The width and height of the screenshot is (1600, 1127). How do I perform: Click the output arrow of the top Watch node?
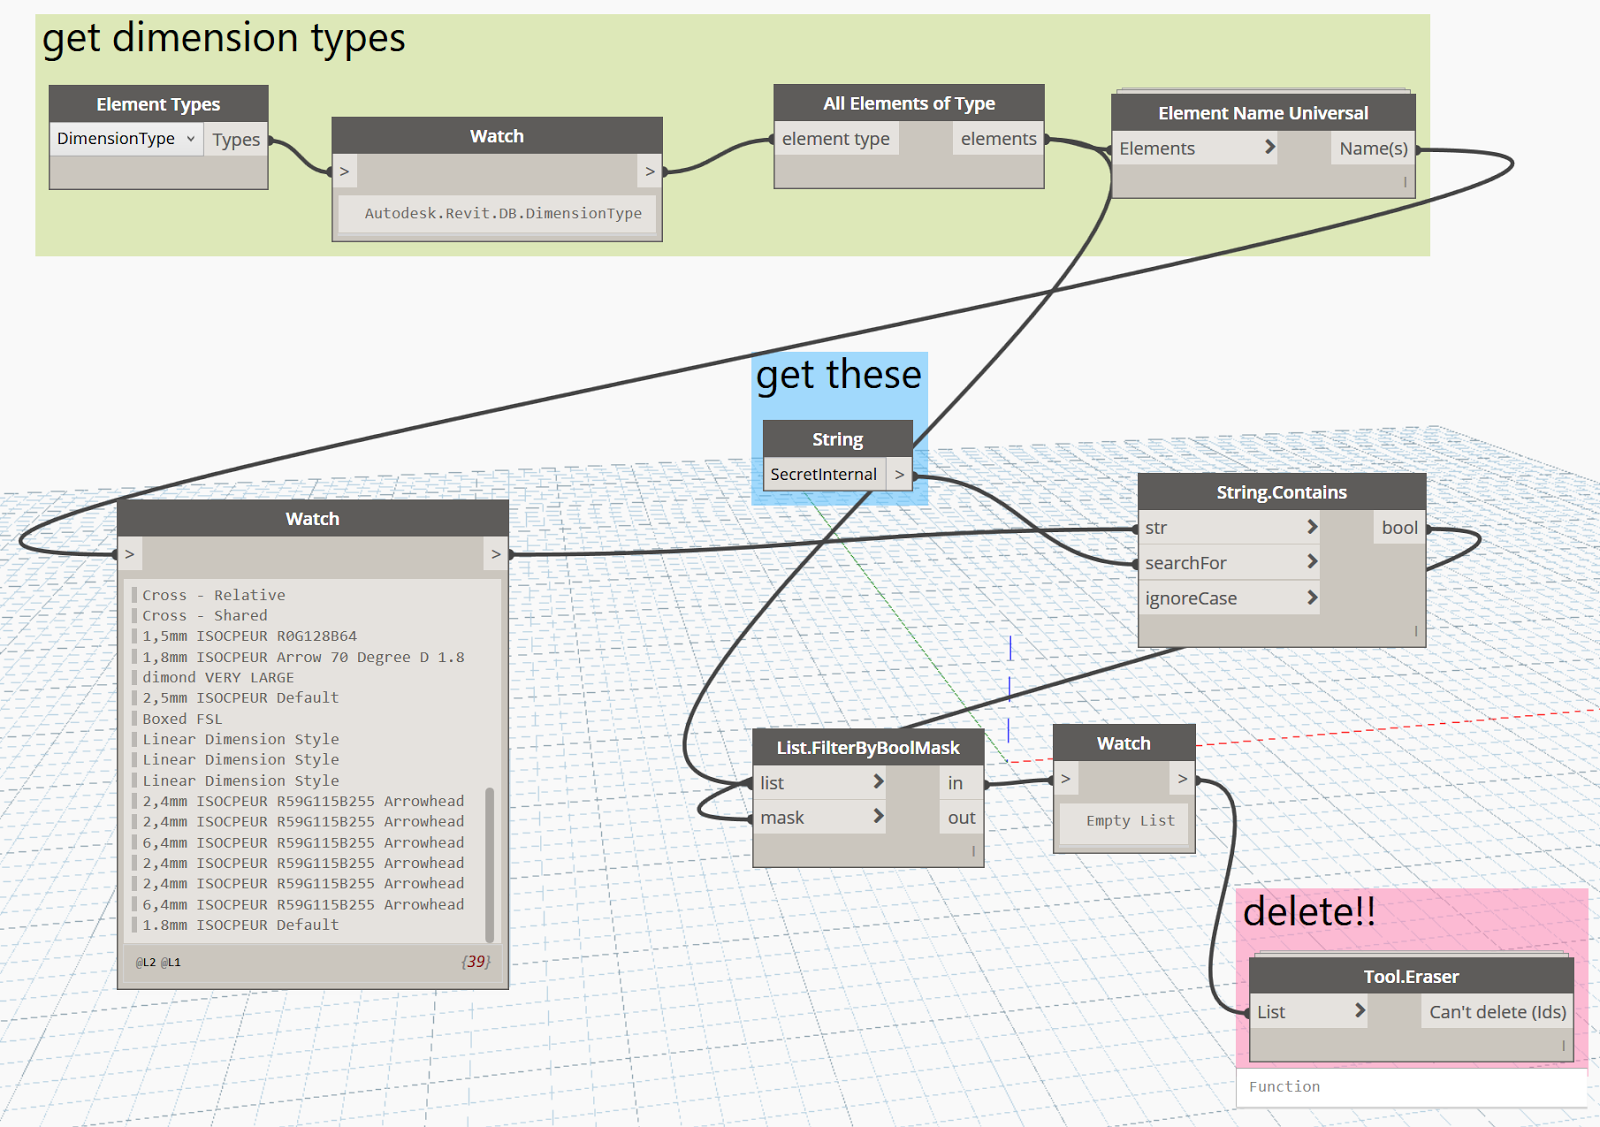pos(650,171)
